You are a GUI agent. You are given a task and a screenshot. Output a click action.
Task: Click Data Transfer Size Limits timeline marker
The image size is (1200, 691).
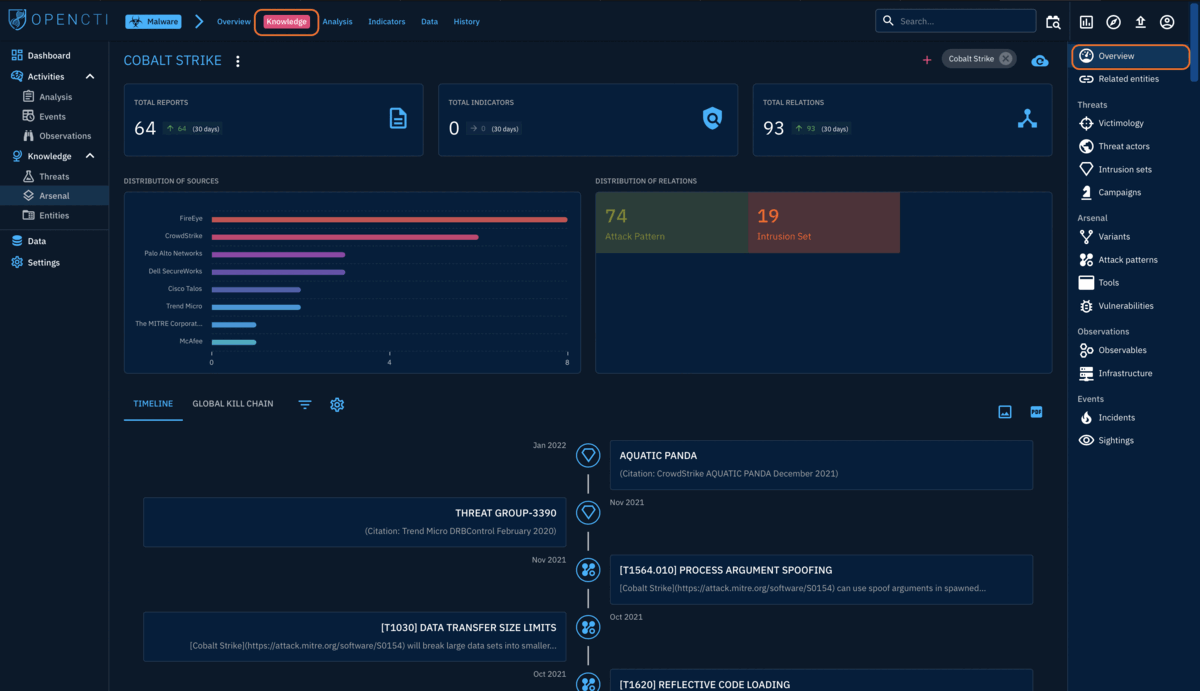[x=589, y=628]
